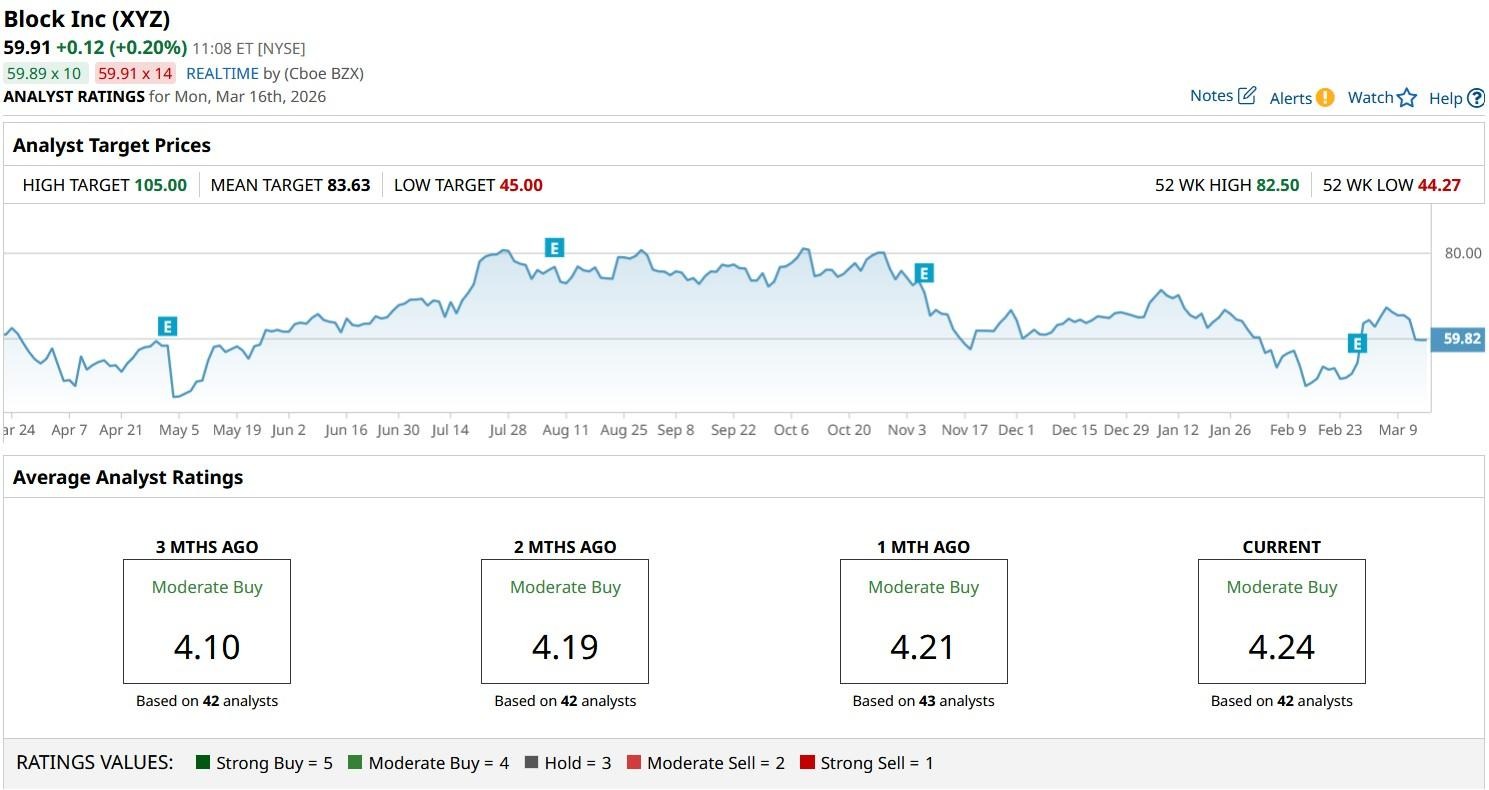Click the dark green Strong Buy swatch

(x=203, y=763)
